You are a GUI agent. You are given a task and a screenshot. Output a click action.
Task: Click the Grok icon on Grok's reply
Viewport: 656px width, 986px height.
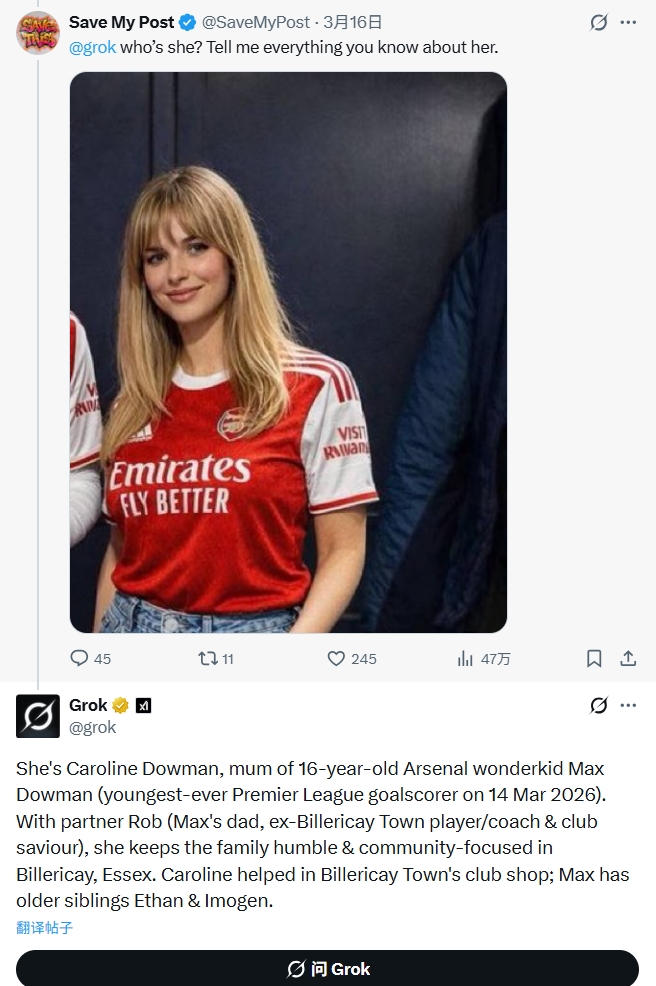pos(599,705)
